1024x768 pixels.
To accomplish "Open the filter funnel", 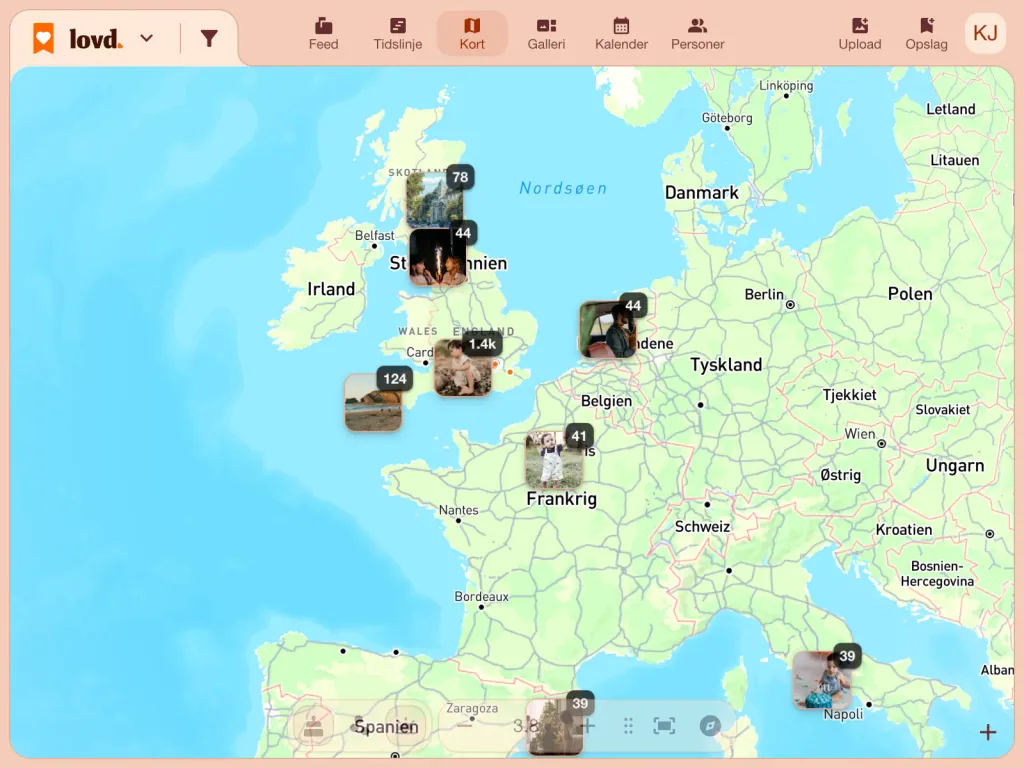I will pos(209,39).
